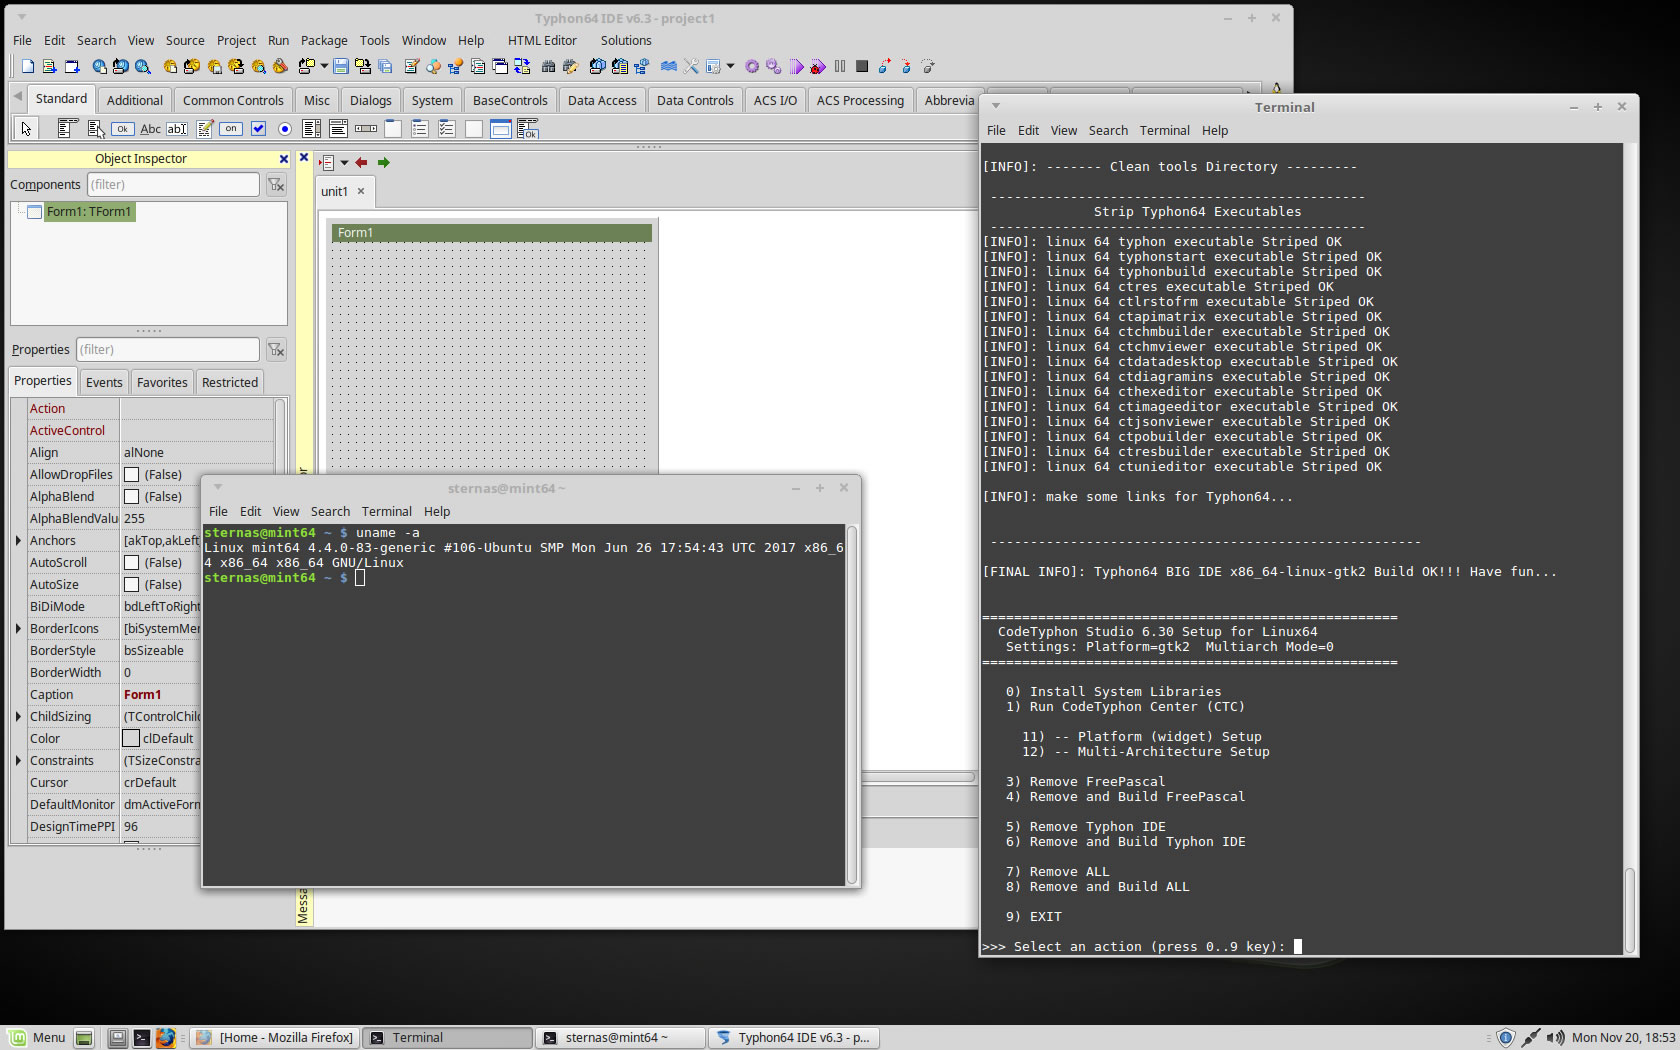Screen dimensions: 1680x1050
Task: Click the component filter clear button
Action: tap(276, 185)
